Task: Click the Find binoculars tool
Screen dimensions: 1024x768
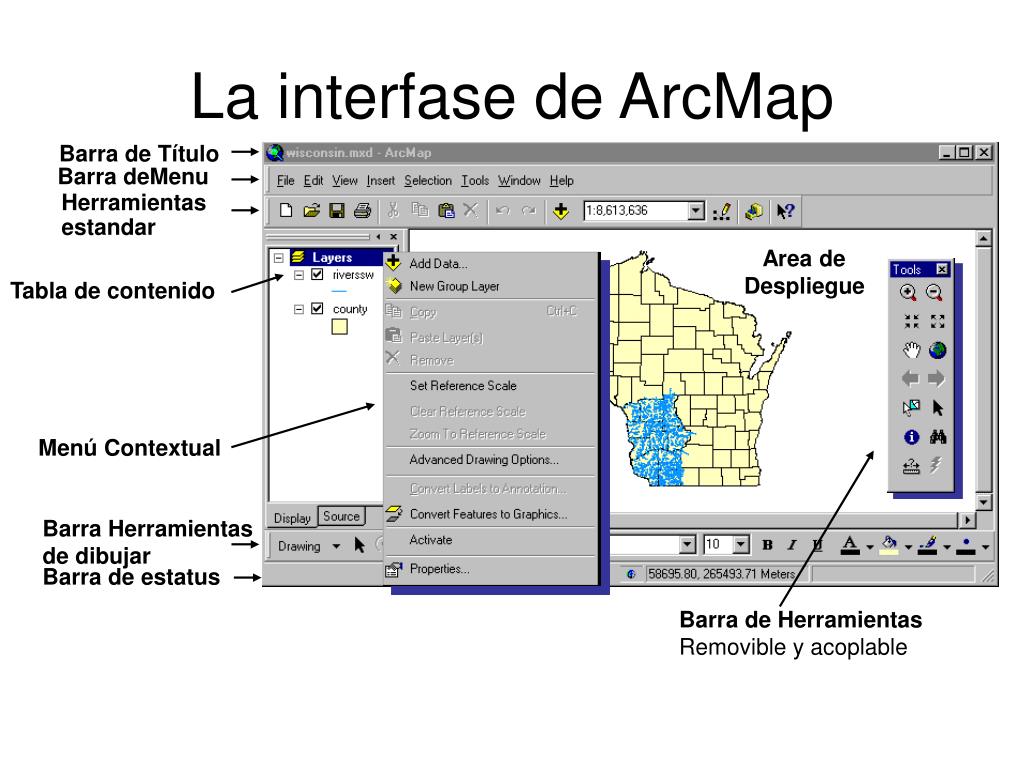Action: [938, 437]
